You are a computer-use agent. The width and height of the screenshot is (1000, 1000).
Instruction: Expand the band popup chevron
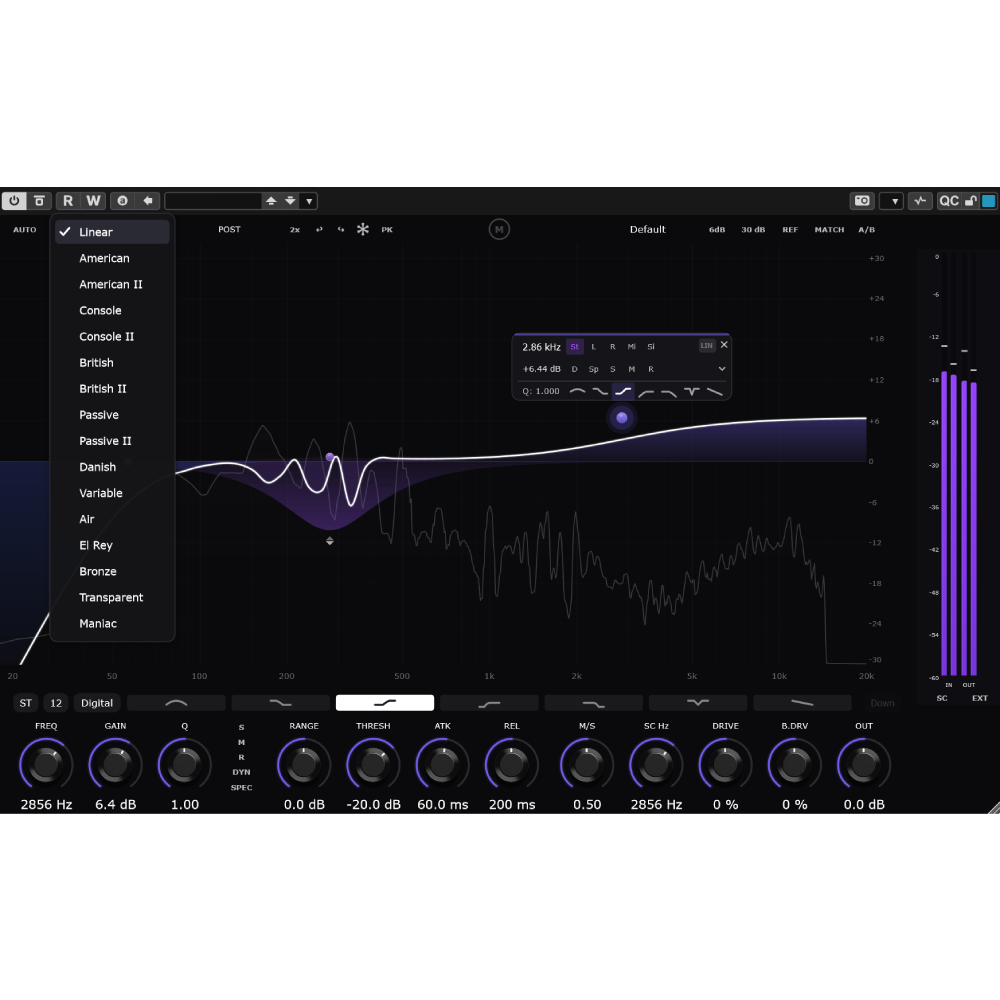(722, 369)
